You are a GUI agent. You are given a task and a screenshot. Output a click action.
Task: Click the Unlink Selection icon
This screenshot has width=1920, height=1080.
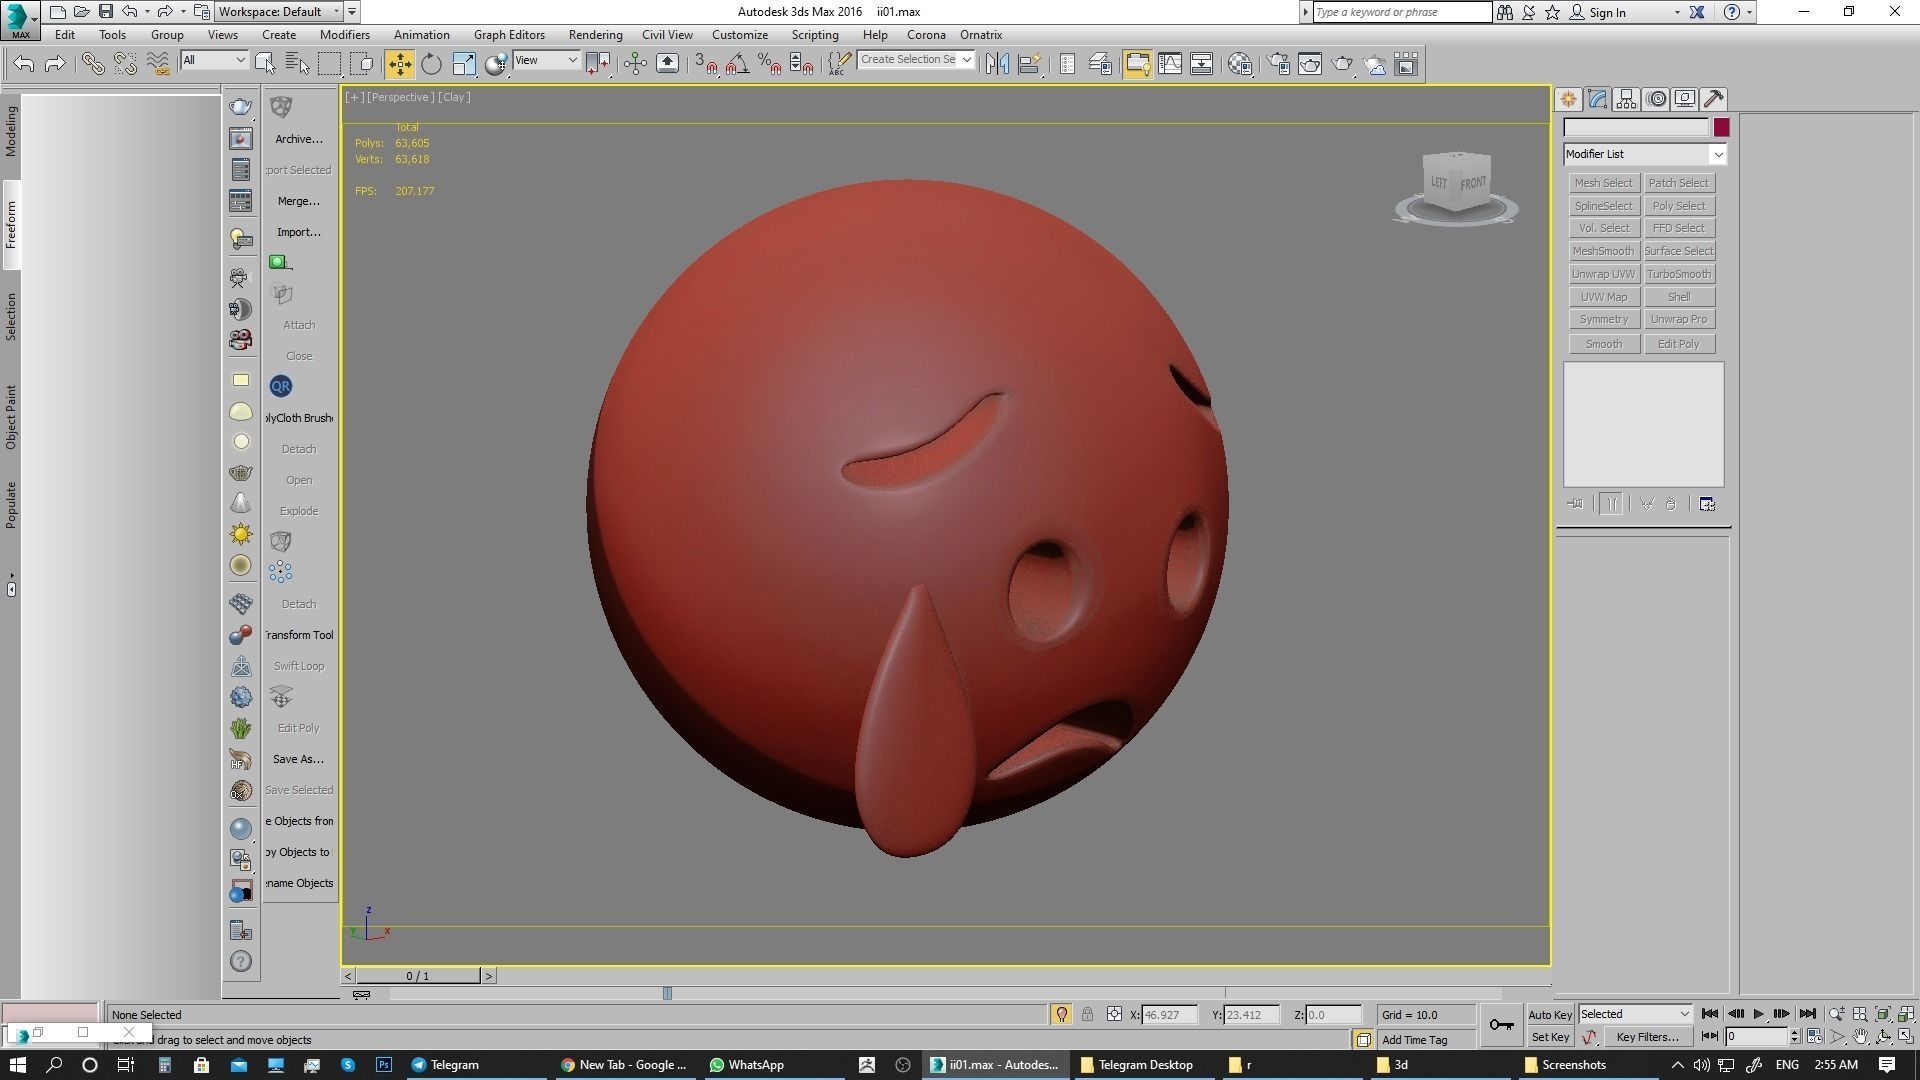pos(125,64)
